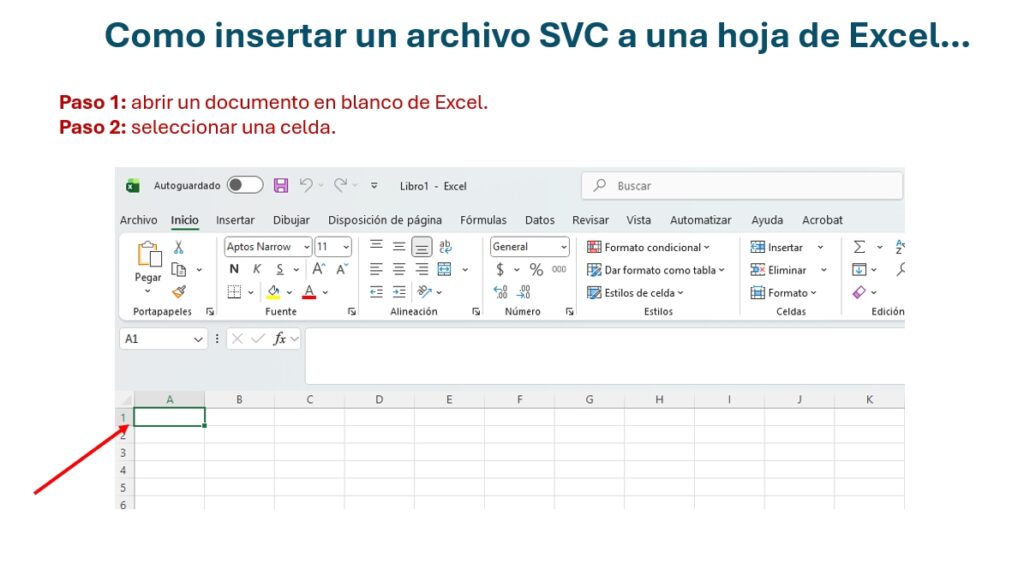Select the Format Painter brush
The image size is (1024, 570).
click(x=179, y=292)
